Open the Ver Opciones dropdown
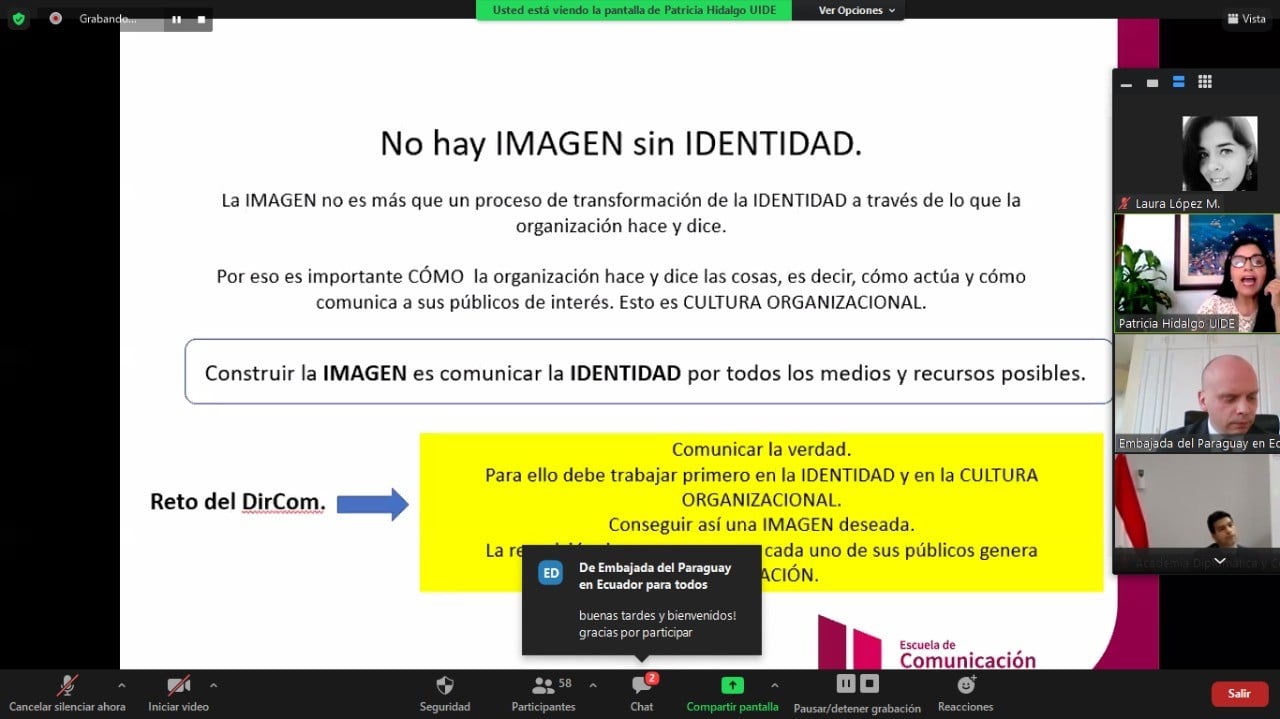The width and height of the screenshot is (1280, 719). tap(857, 10)
